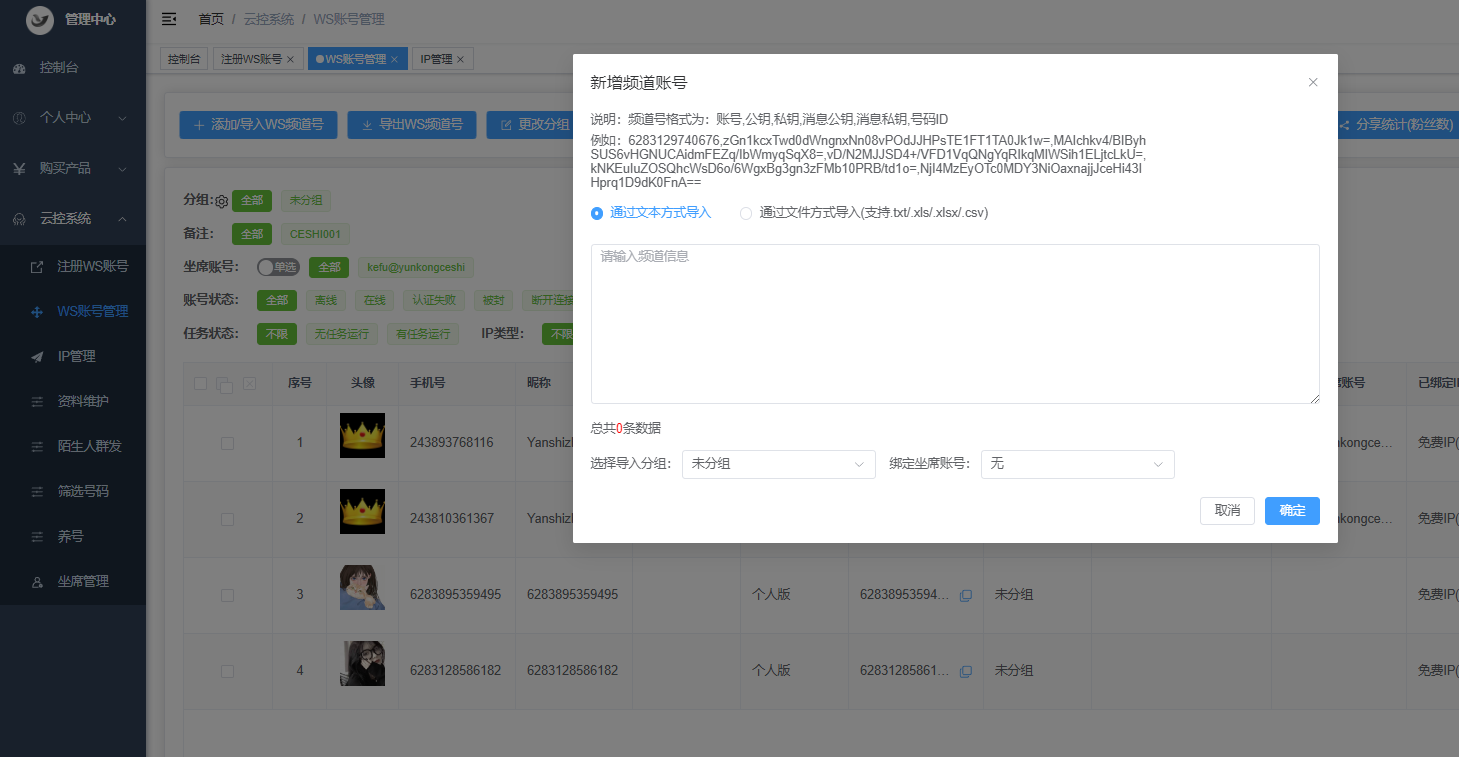Screen dimensions: 1459x757
Task: Filter 账号状态 by 离线
Action: coord(326,300)
